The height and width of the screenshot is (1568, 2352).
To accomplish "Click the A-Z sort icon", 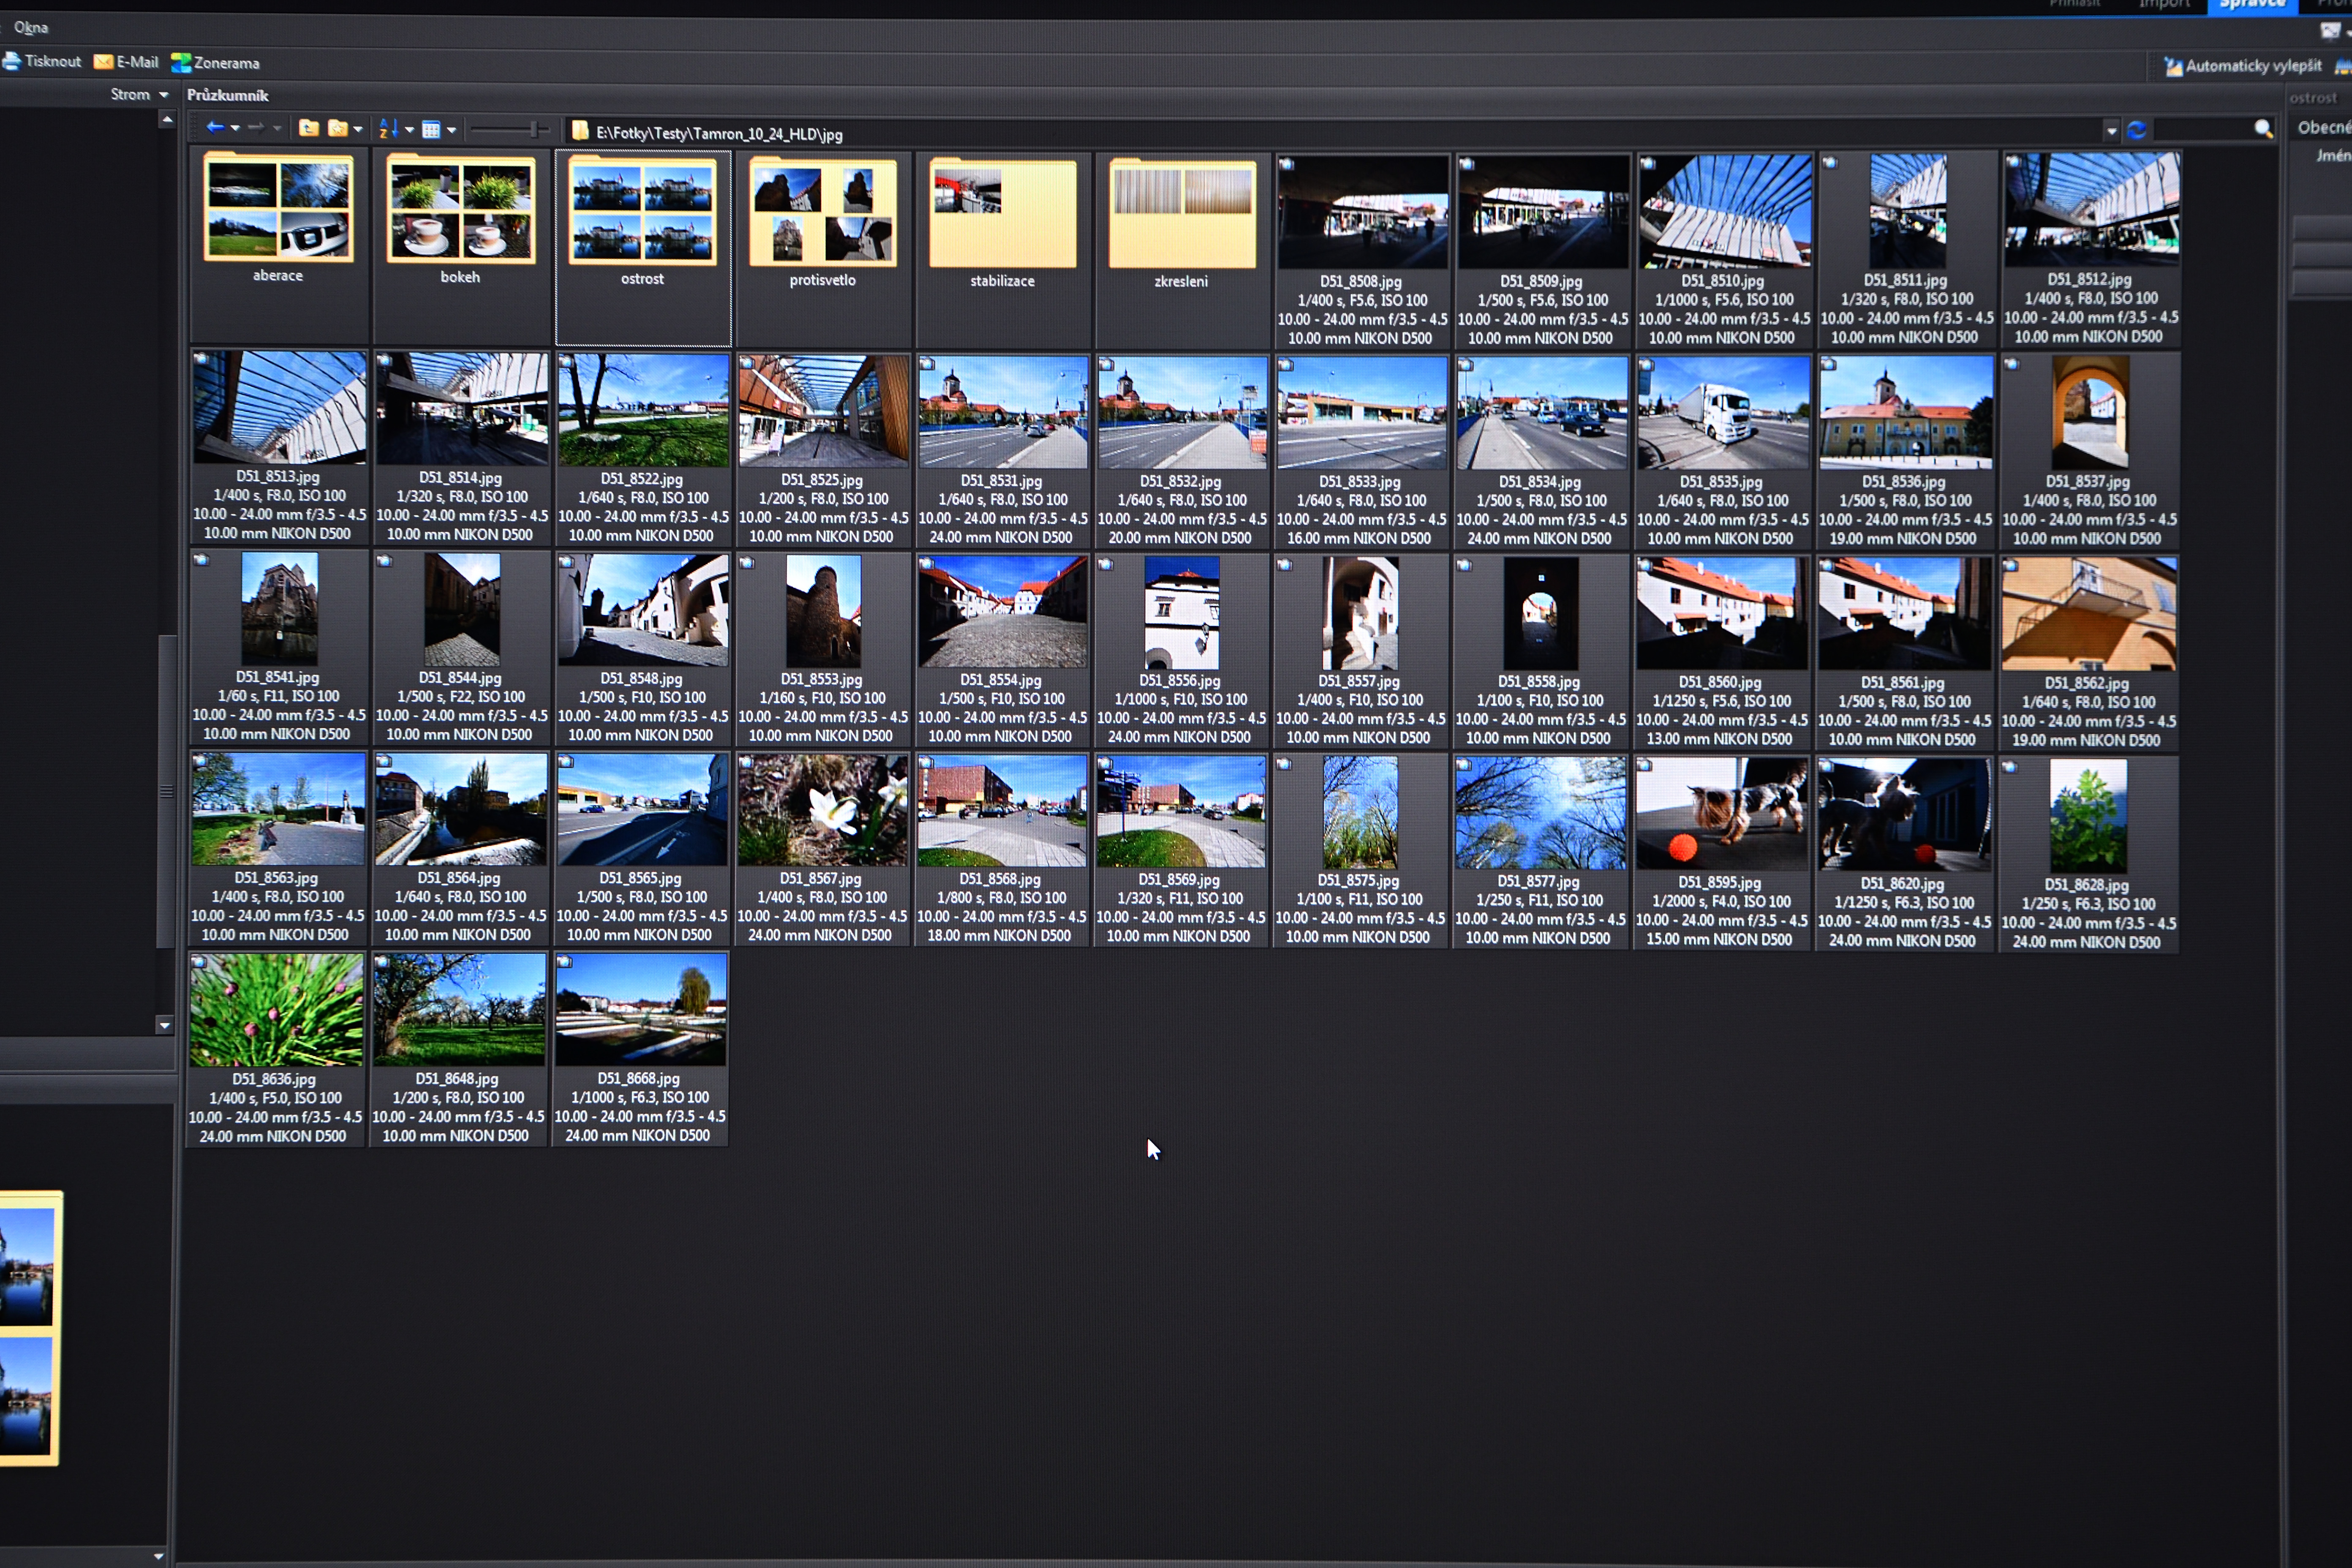I will (388, 129).
